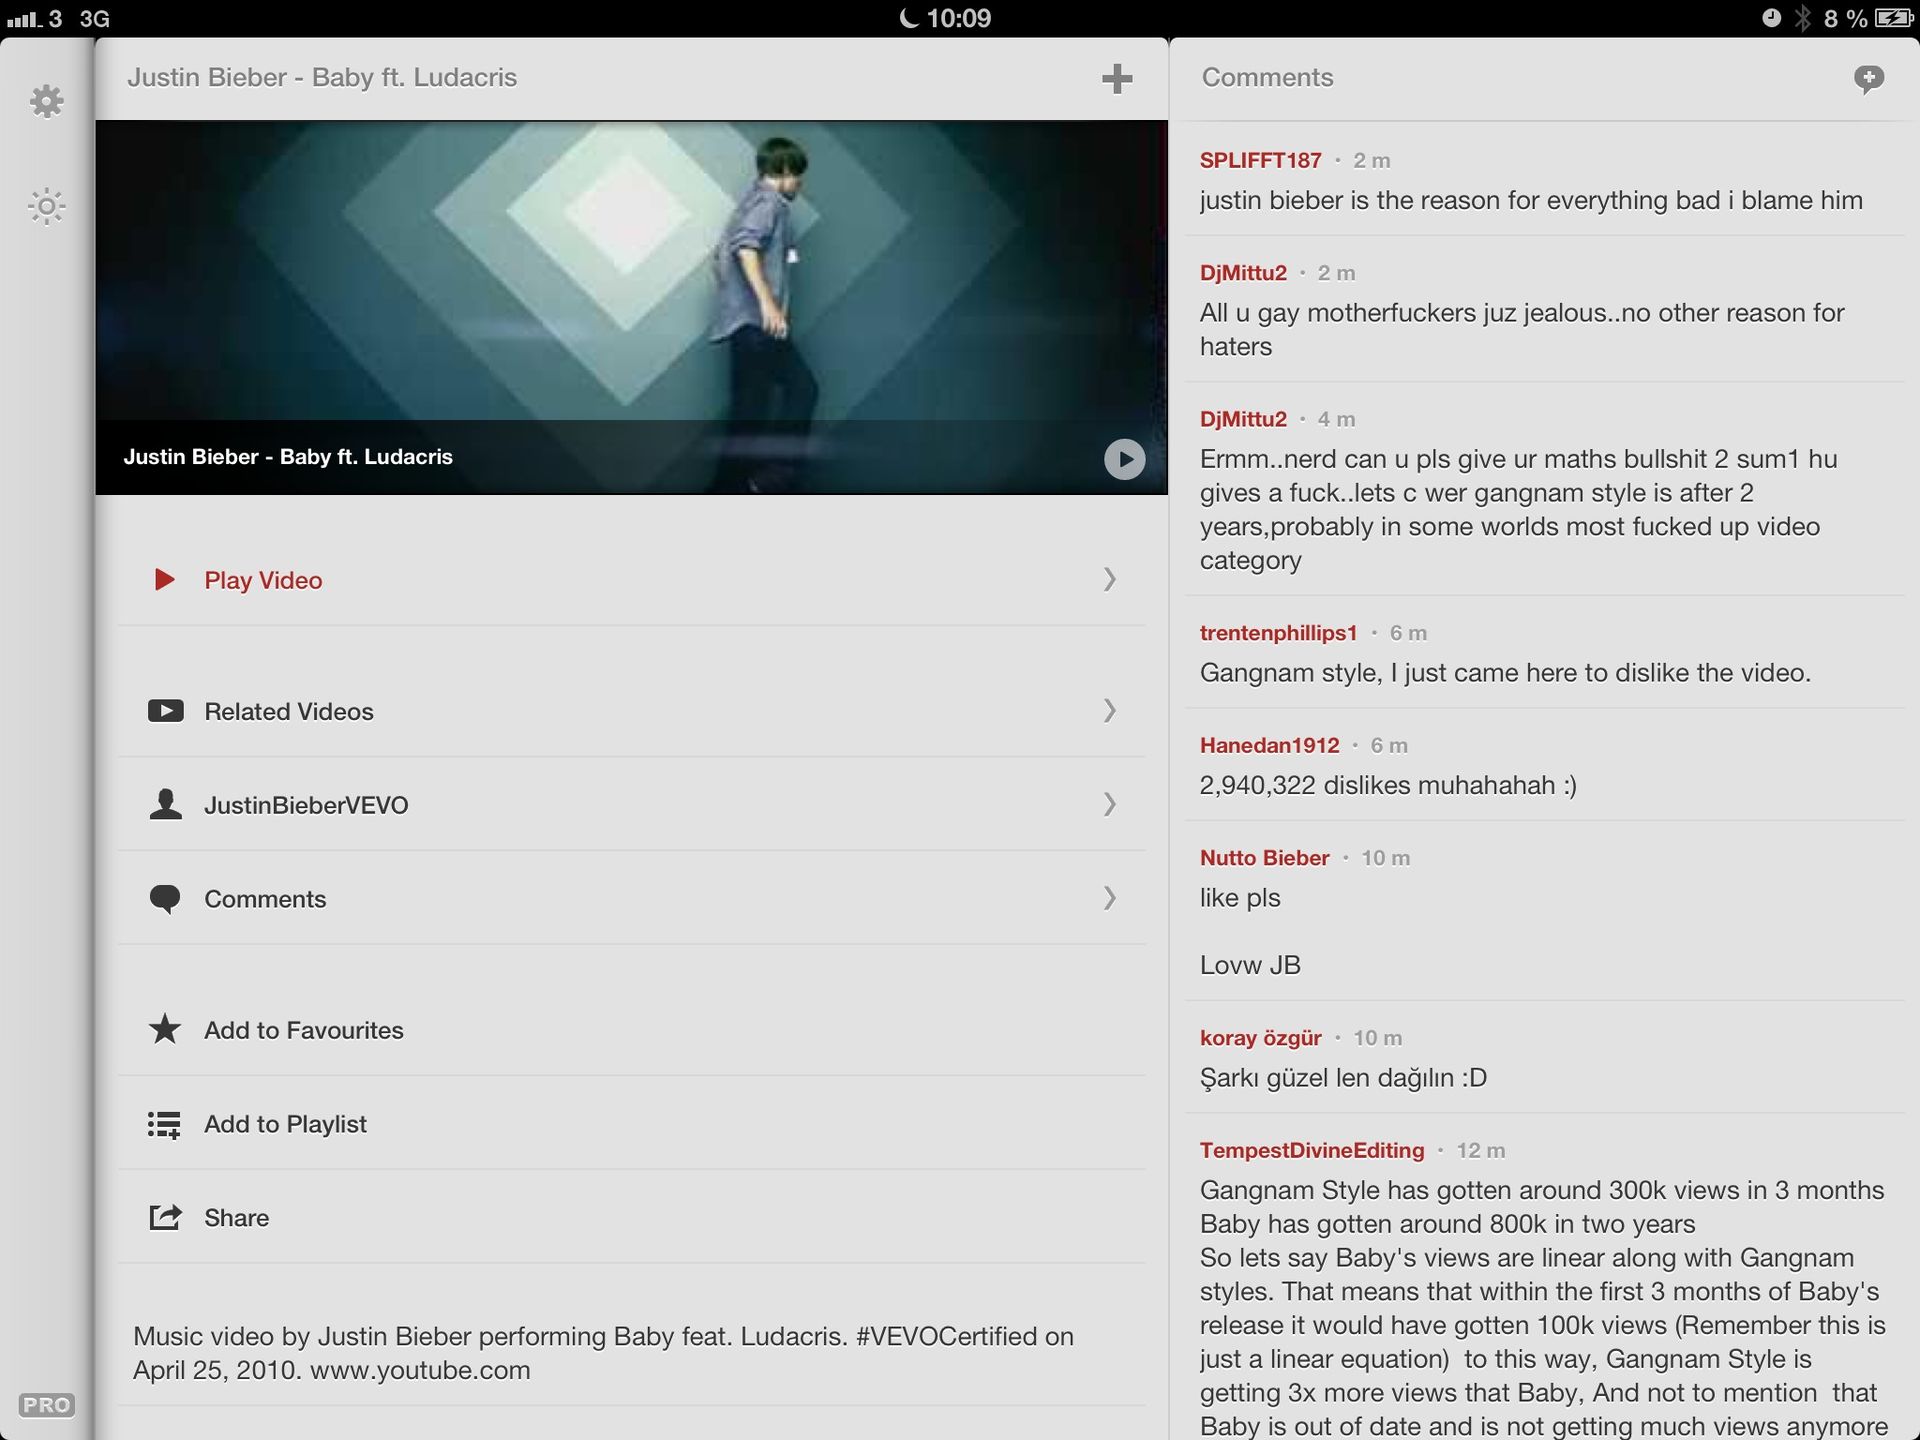Choose Add to Playlist
The height and width of the screenshot is (1440, 1920).
(632, 1124)
